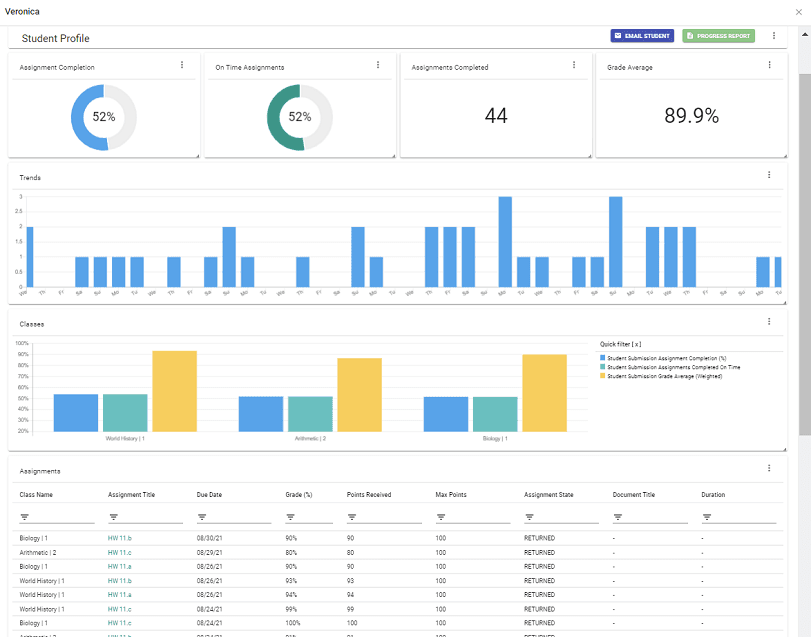The height and width of the screenshot is (637, 811).
Task: Open the Assignment Title filter dropdown
Action: pos(112,517)
